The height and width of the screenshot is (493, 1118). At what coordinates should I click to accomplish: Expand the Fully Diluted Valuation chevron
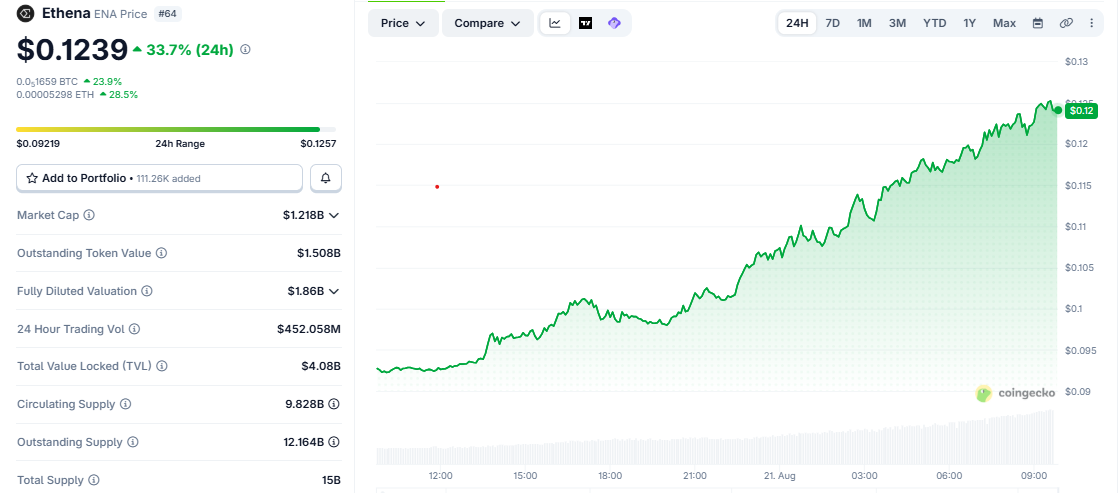click(333, 291)
